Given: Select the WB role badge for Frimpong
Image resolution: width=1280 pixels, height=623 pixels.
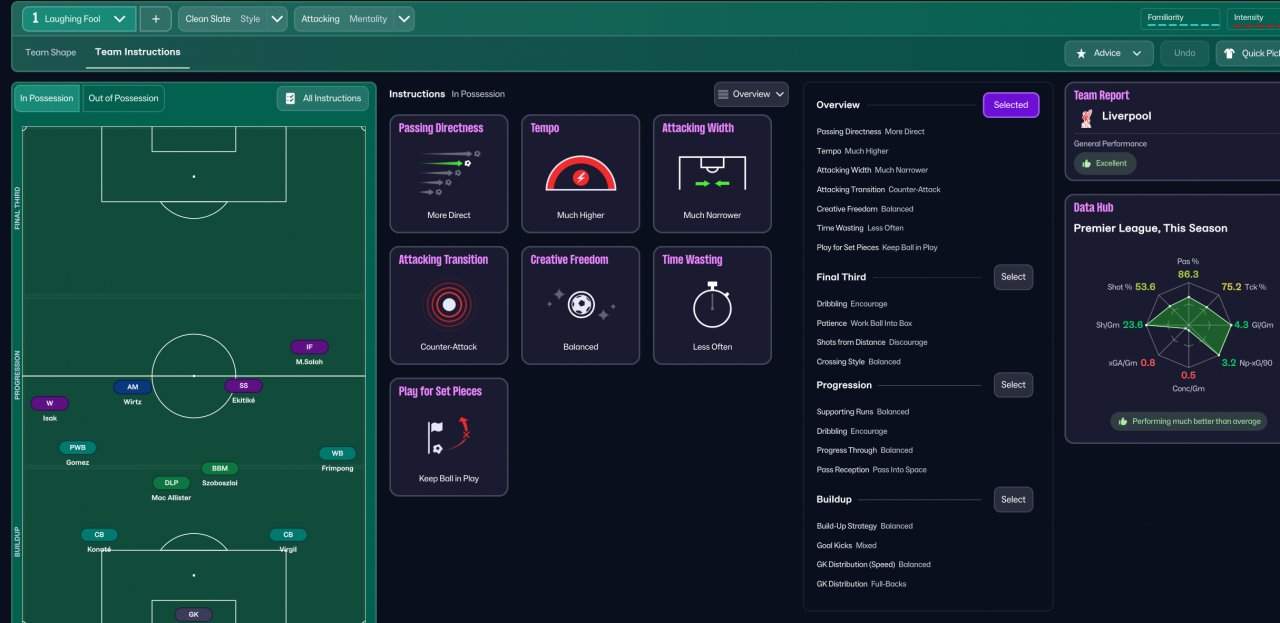Looking at the screenshot, I should pos(337,453).
